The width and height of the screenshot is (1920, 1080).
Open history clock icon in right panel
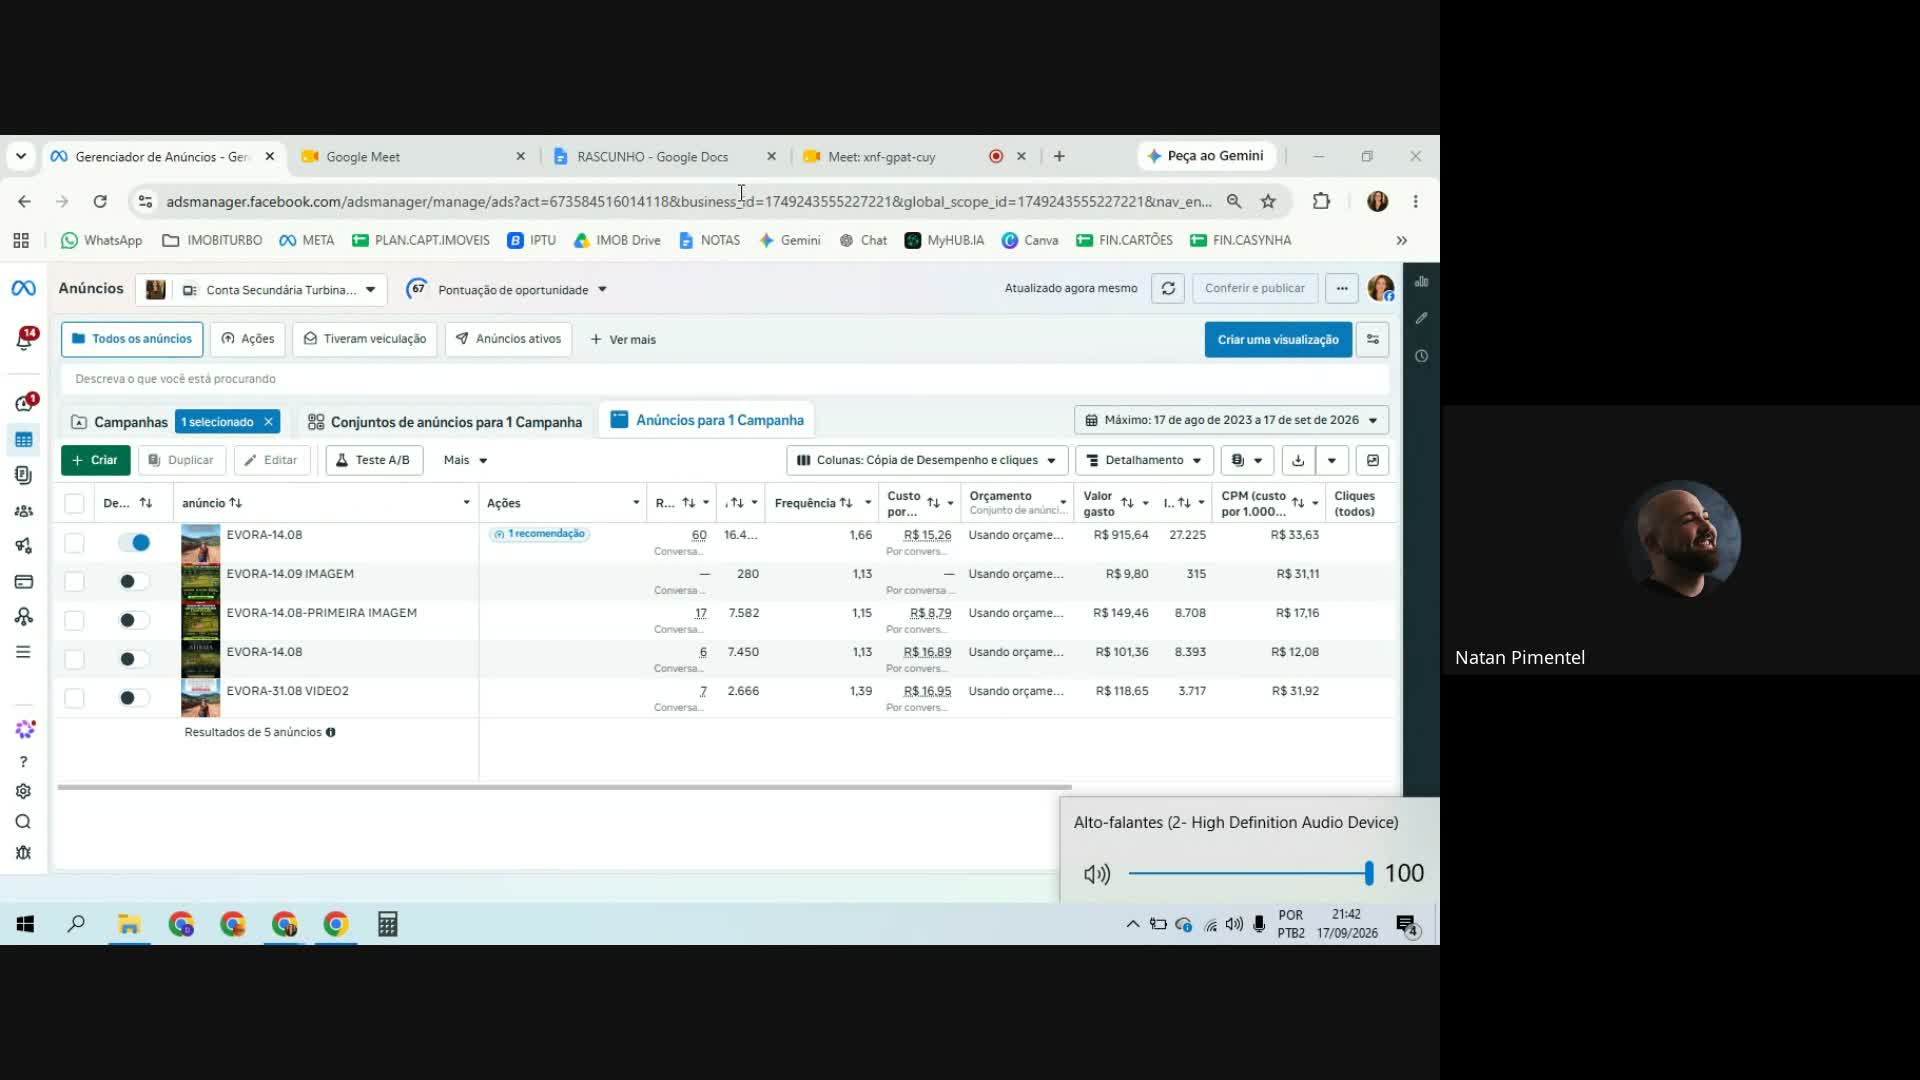(x=1421, y=356)
